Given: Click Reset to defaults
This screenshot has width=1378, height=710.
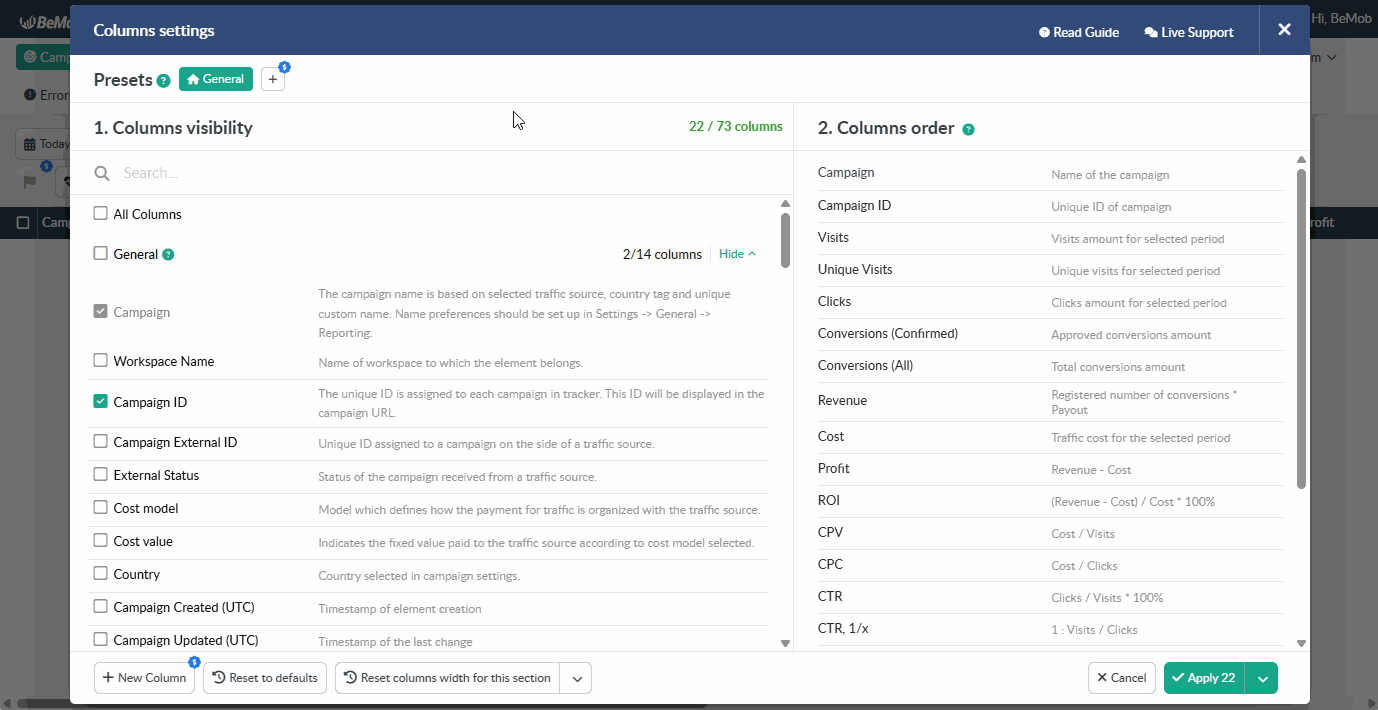Looking at the screenshot, I should click(x=266, y=678).
